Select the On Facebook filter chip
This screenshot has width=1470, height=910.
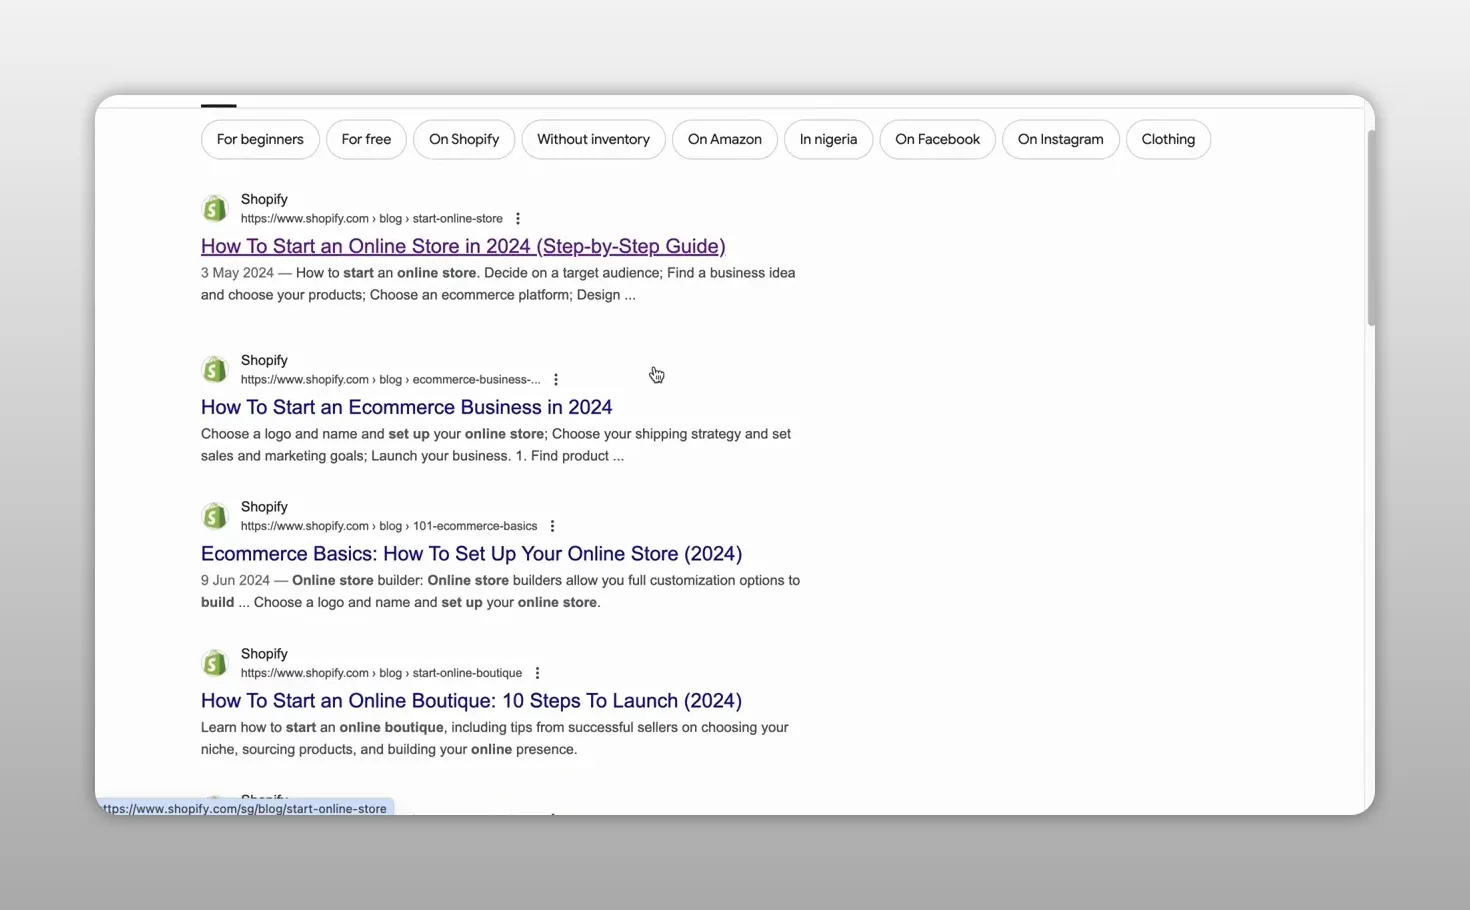point(937,139)
